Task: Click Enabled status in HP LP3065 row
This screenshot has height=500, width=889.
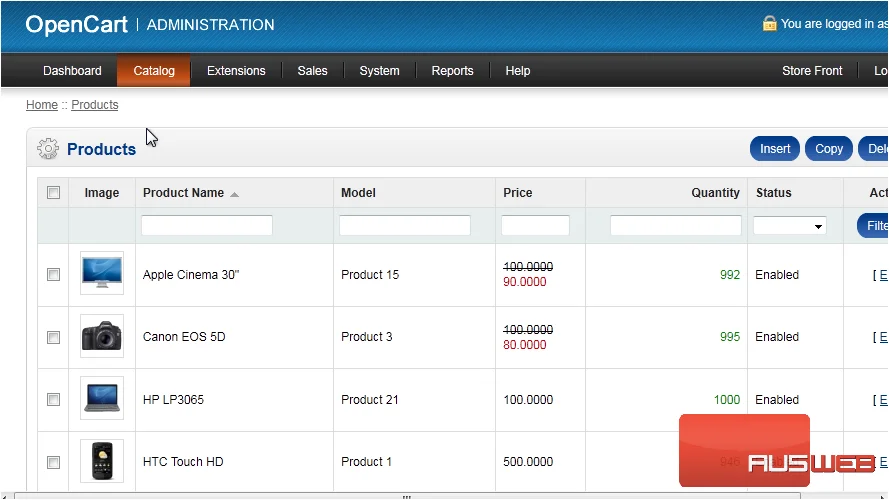Action: (777, 400)
